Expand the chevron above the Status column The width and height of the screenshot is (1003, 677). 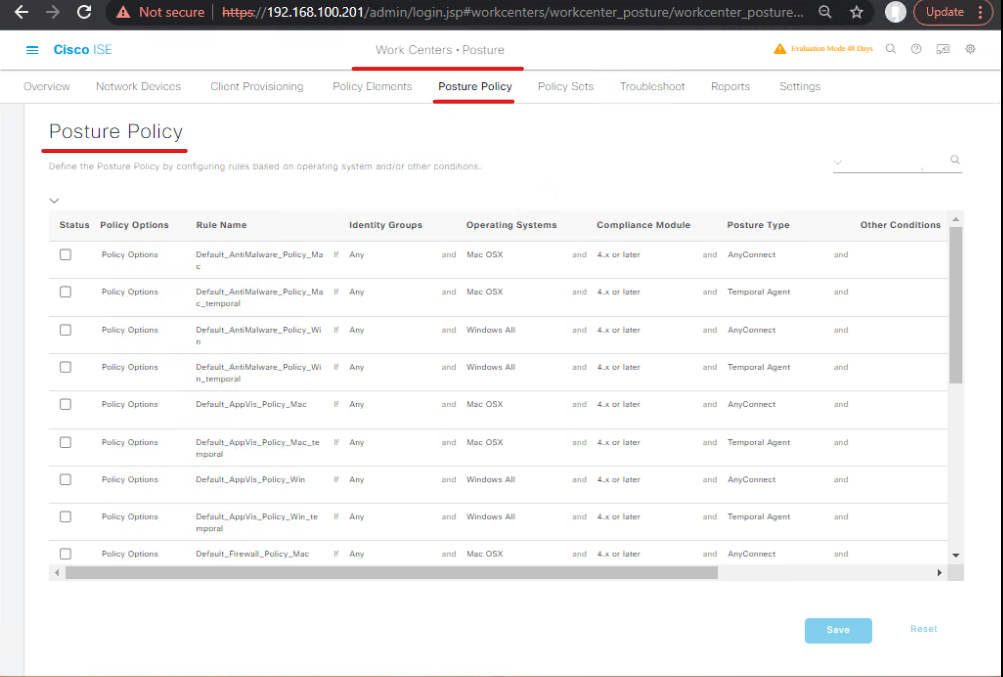tap(54, 201)
